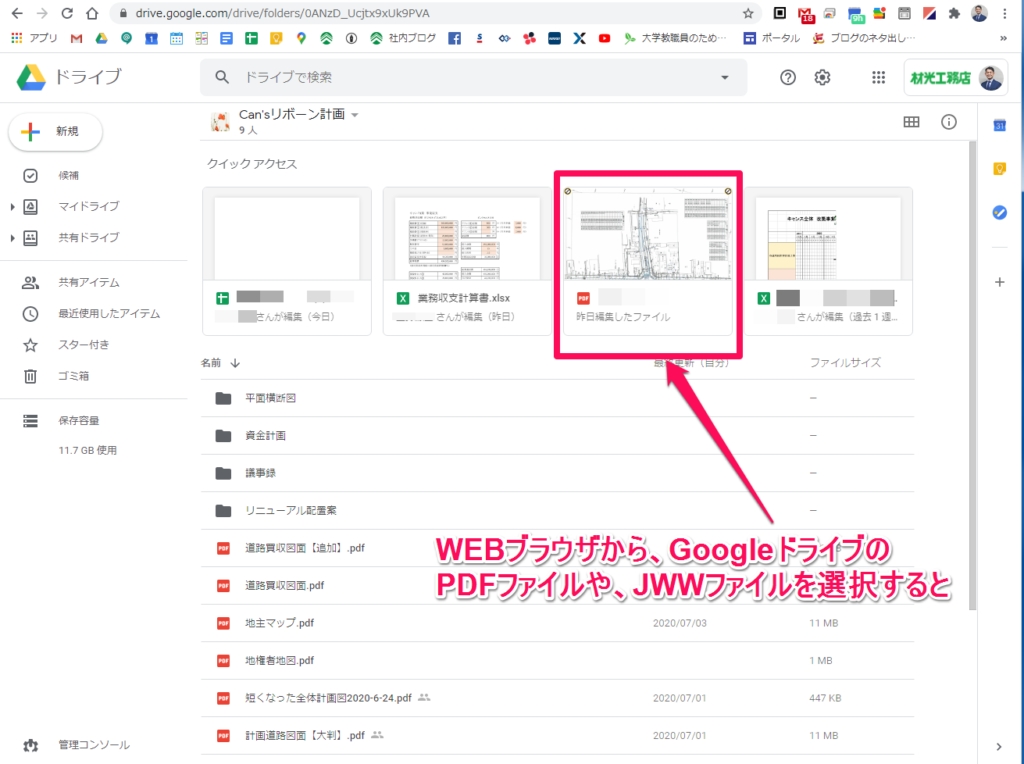1024x764 pixels.
Task: Open Google Calendar side panel icon
Action: 999,125
